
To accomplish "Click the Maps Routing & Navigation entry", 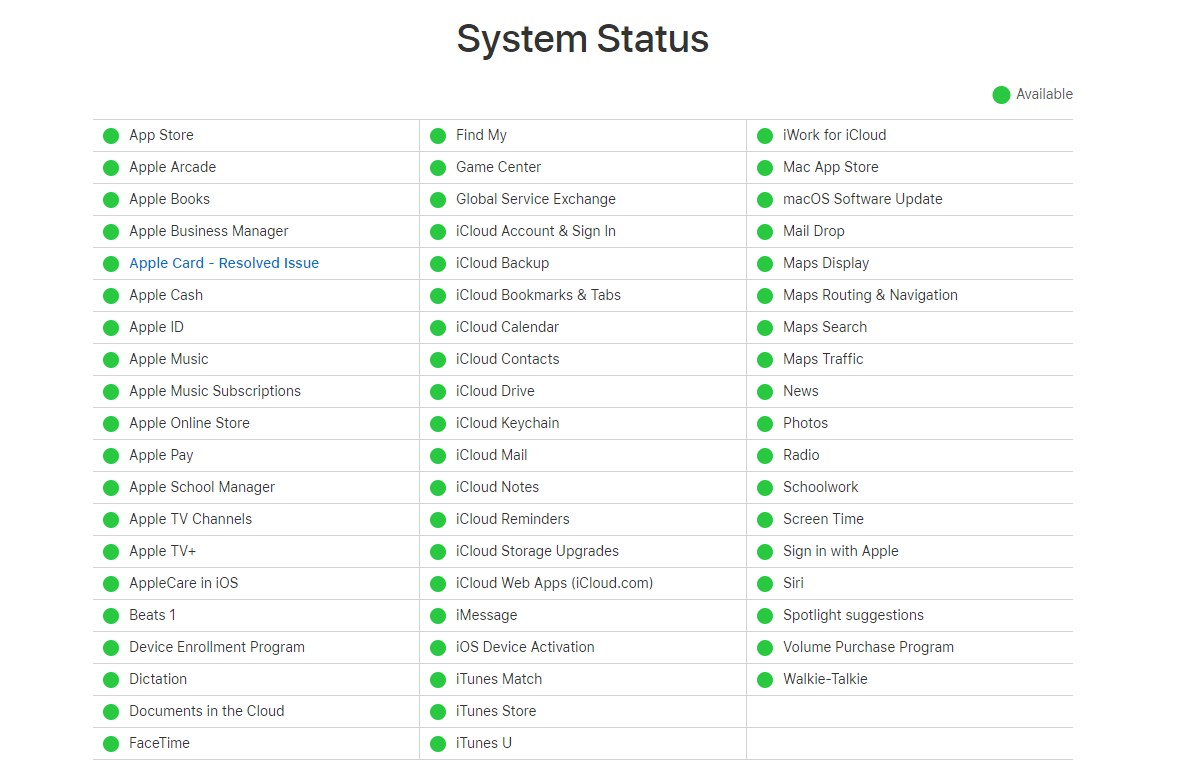I will click(870, 295).
